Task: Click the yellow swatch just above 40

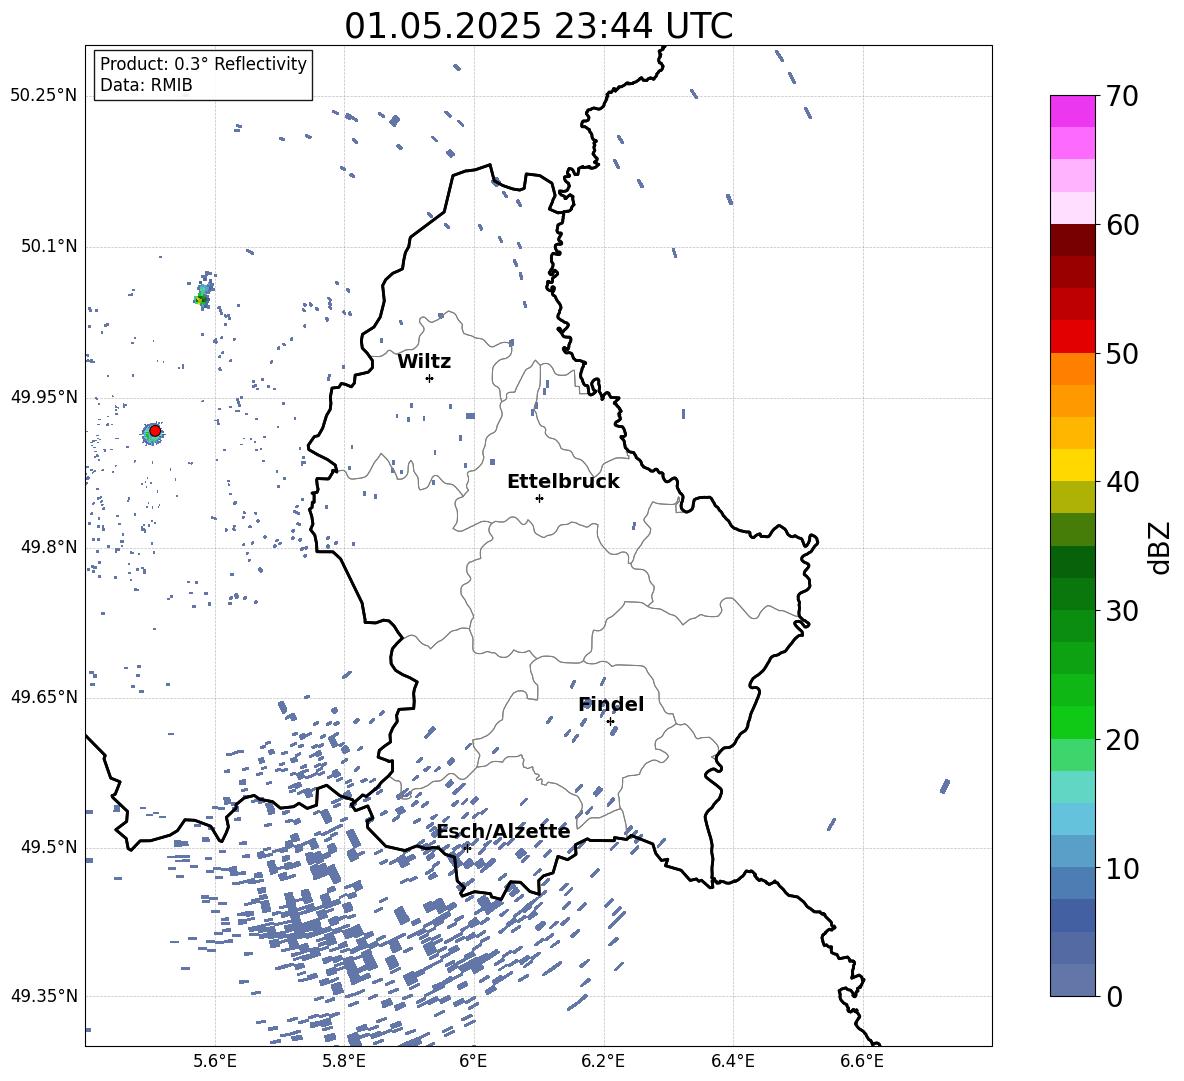Action: click(1072, 465)
